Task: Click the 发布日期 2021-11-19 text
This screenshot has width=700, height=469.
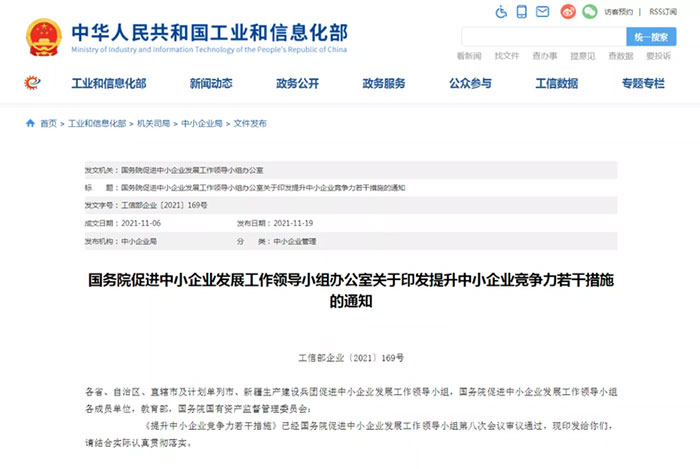Action: coord(275,223)
